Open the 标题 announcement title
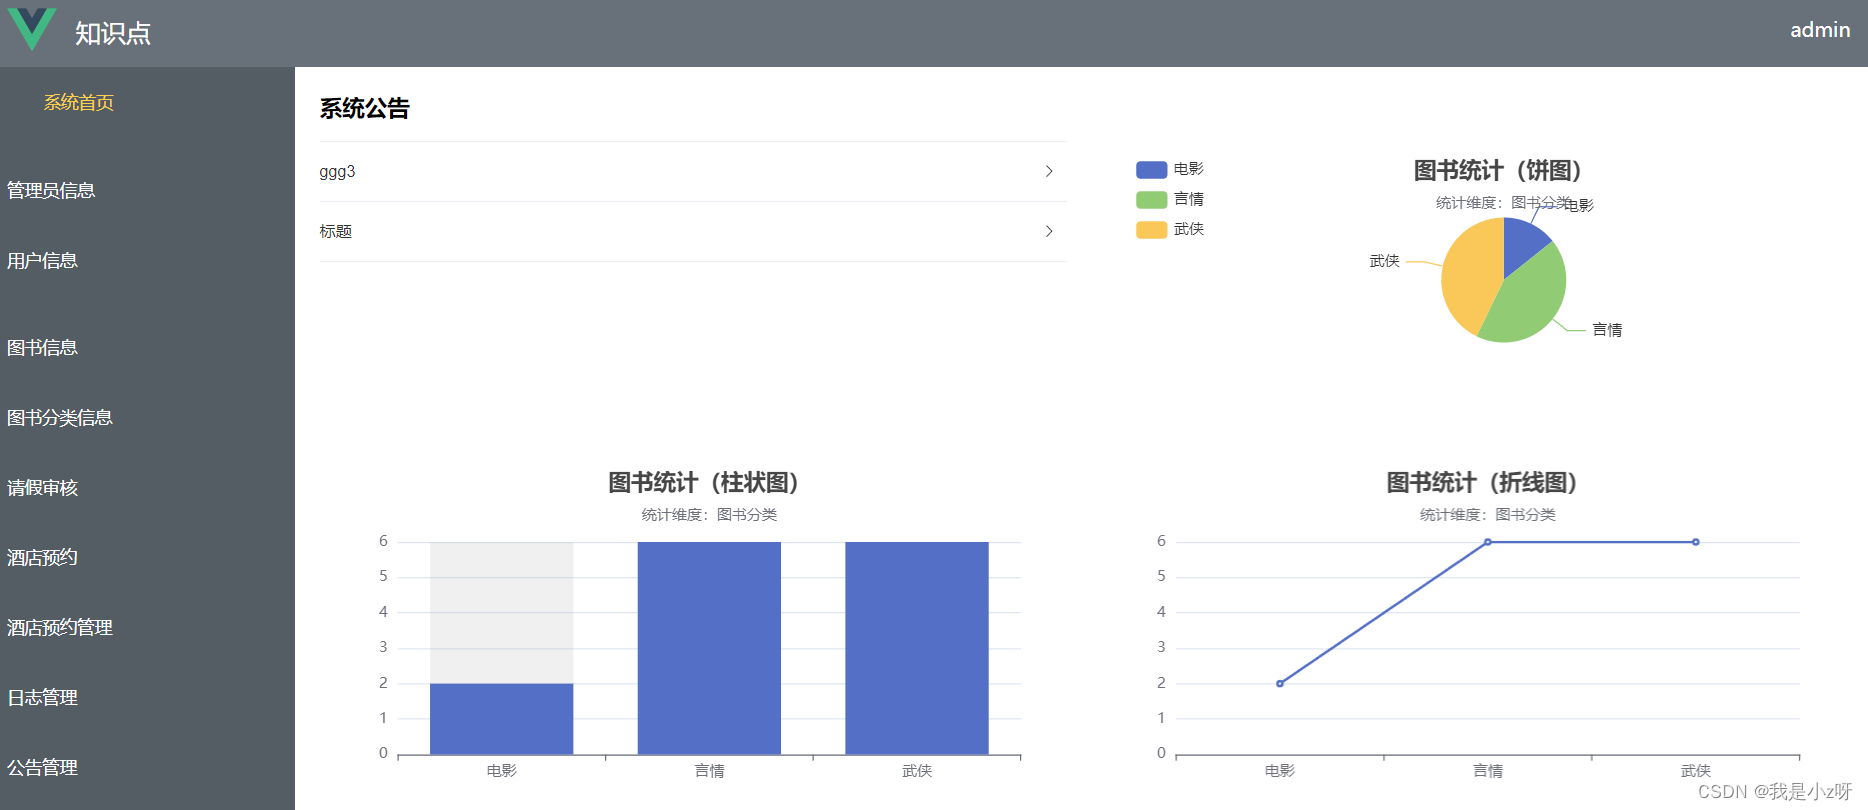Screen dimensions: 1868x810 (336, 231)
